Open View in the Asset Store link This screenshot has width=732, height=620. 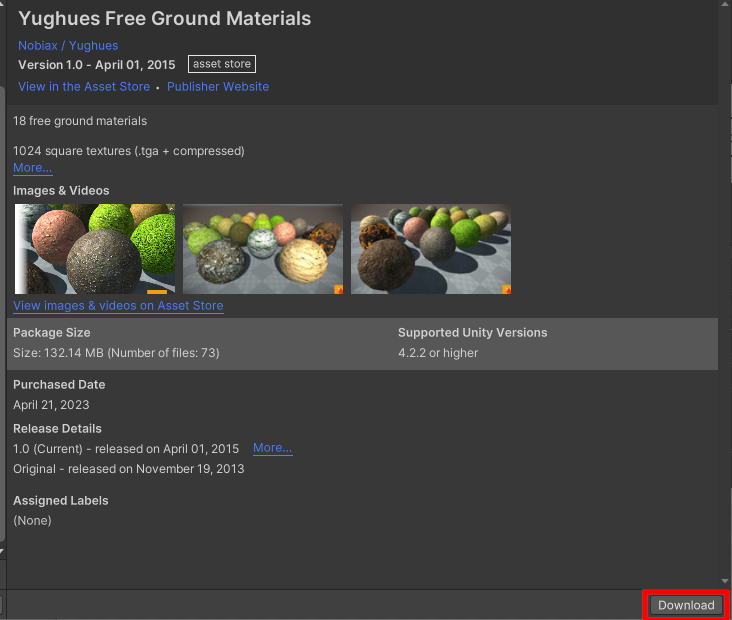pyautogui.click(x=84, y=86)
